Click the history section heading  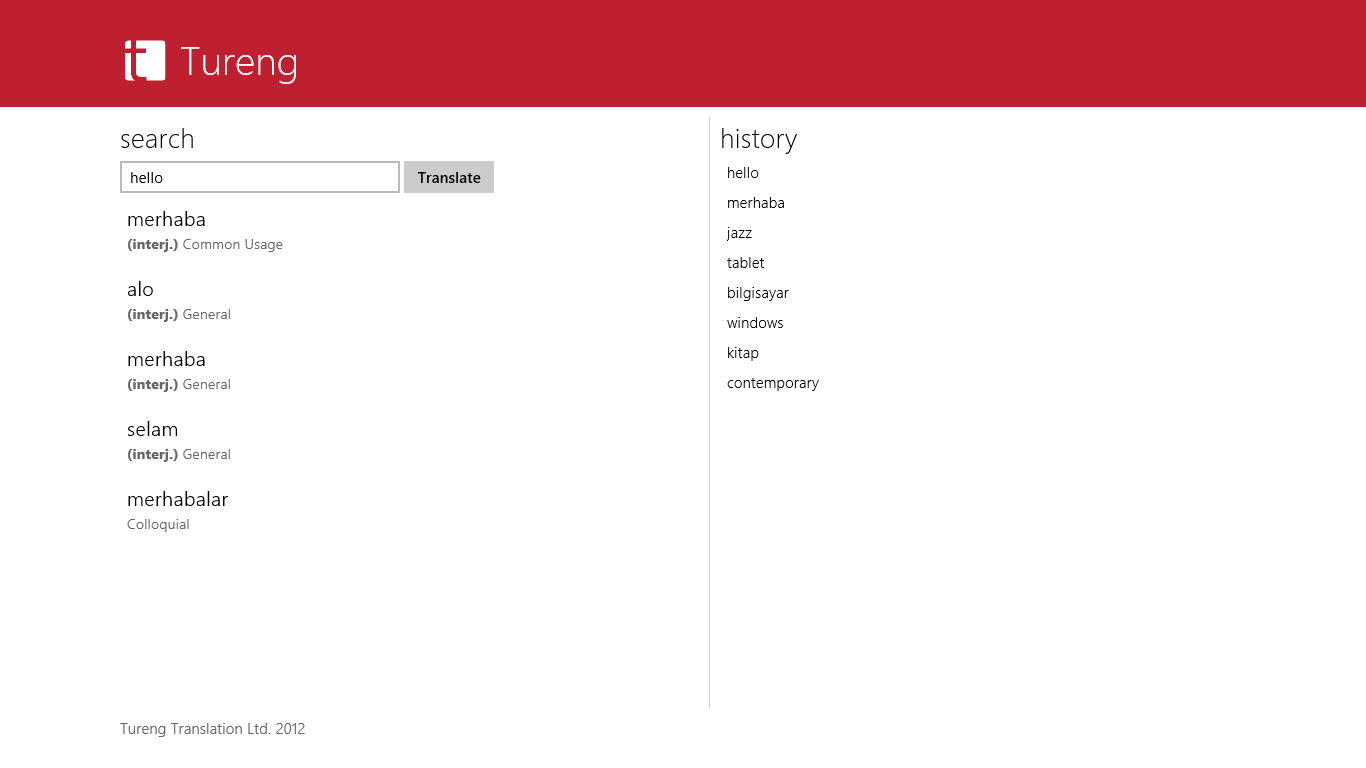758,139
